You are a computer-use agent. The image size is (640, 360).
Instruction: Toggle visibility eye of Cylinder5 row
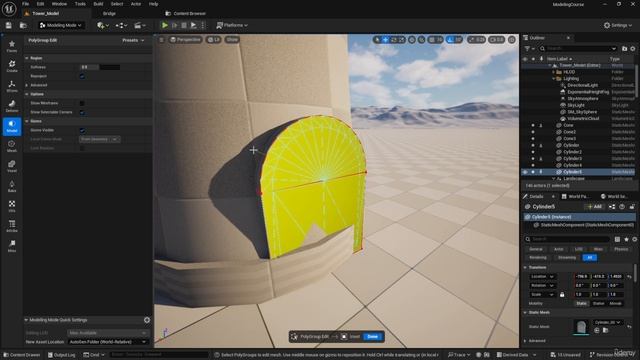(525, 172)
